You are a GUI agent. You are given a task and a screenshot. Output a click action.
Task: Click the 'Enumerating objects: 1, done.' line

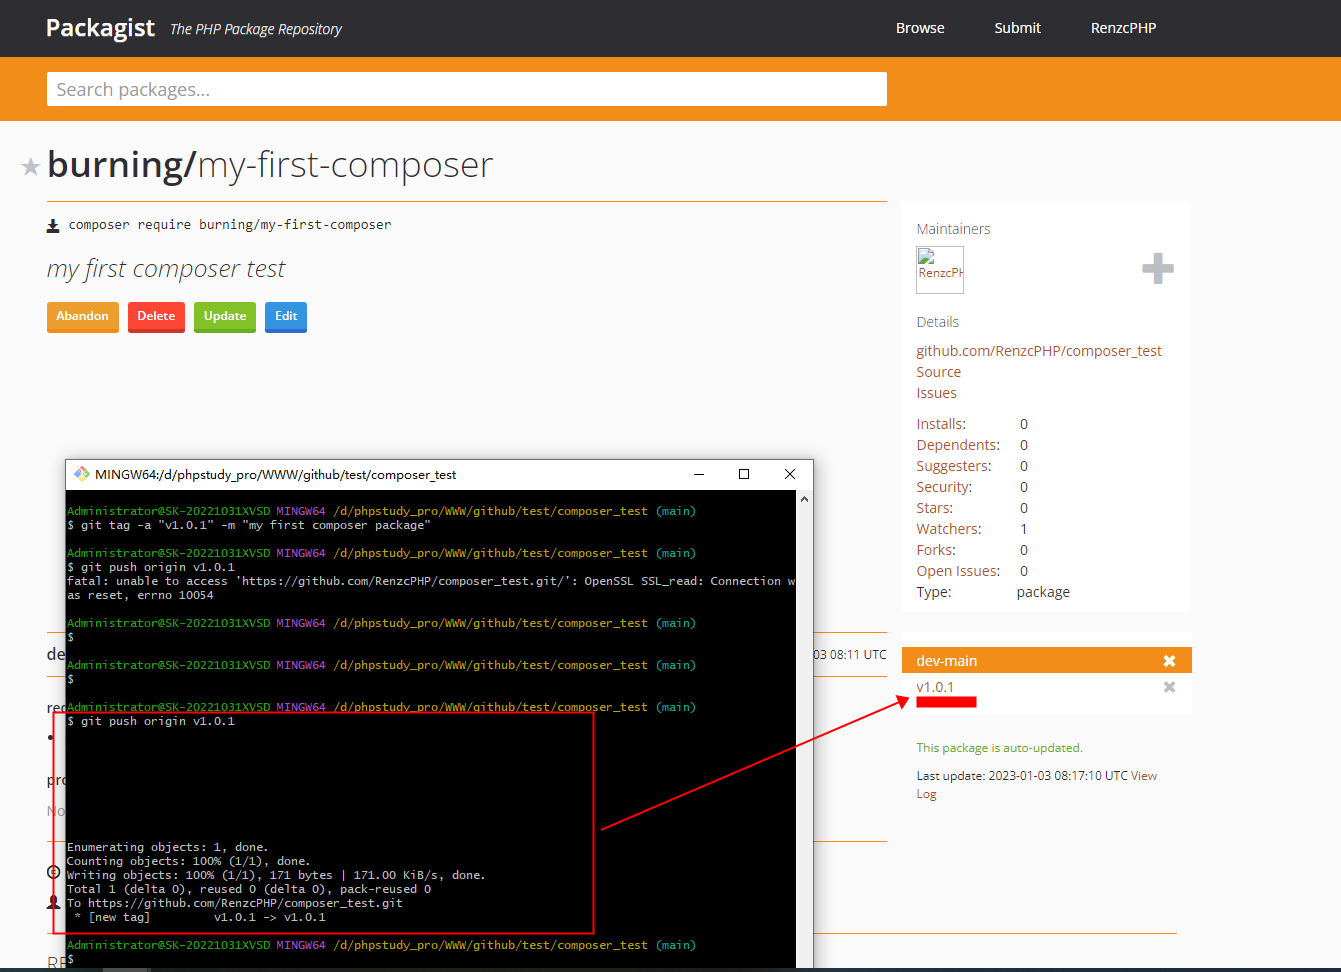coord(167,847)
